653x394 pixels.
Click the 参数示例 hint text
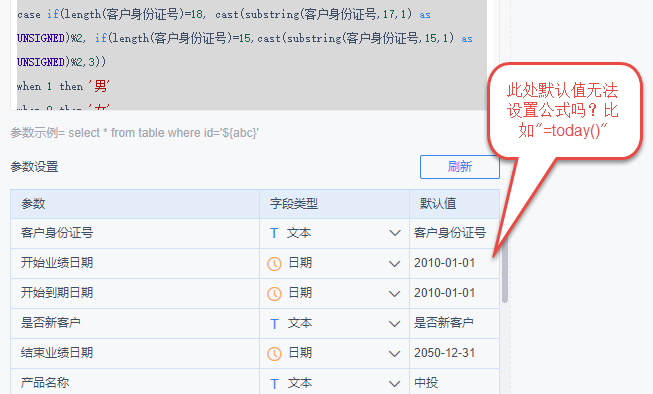click(135, 133)
